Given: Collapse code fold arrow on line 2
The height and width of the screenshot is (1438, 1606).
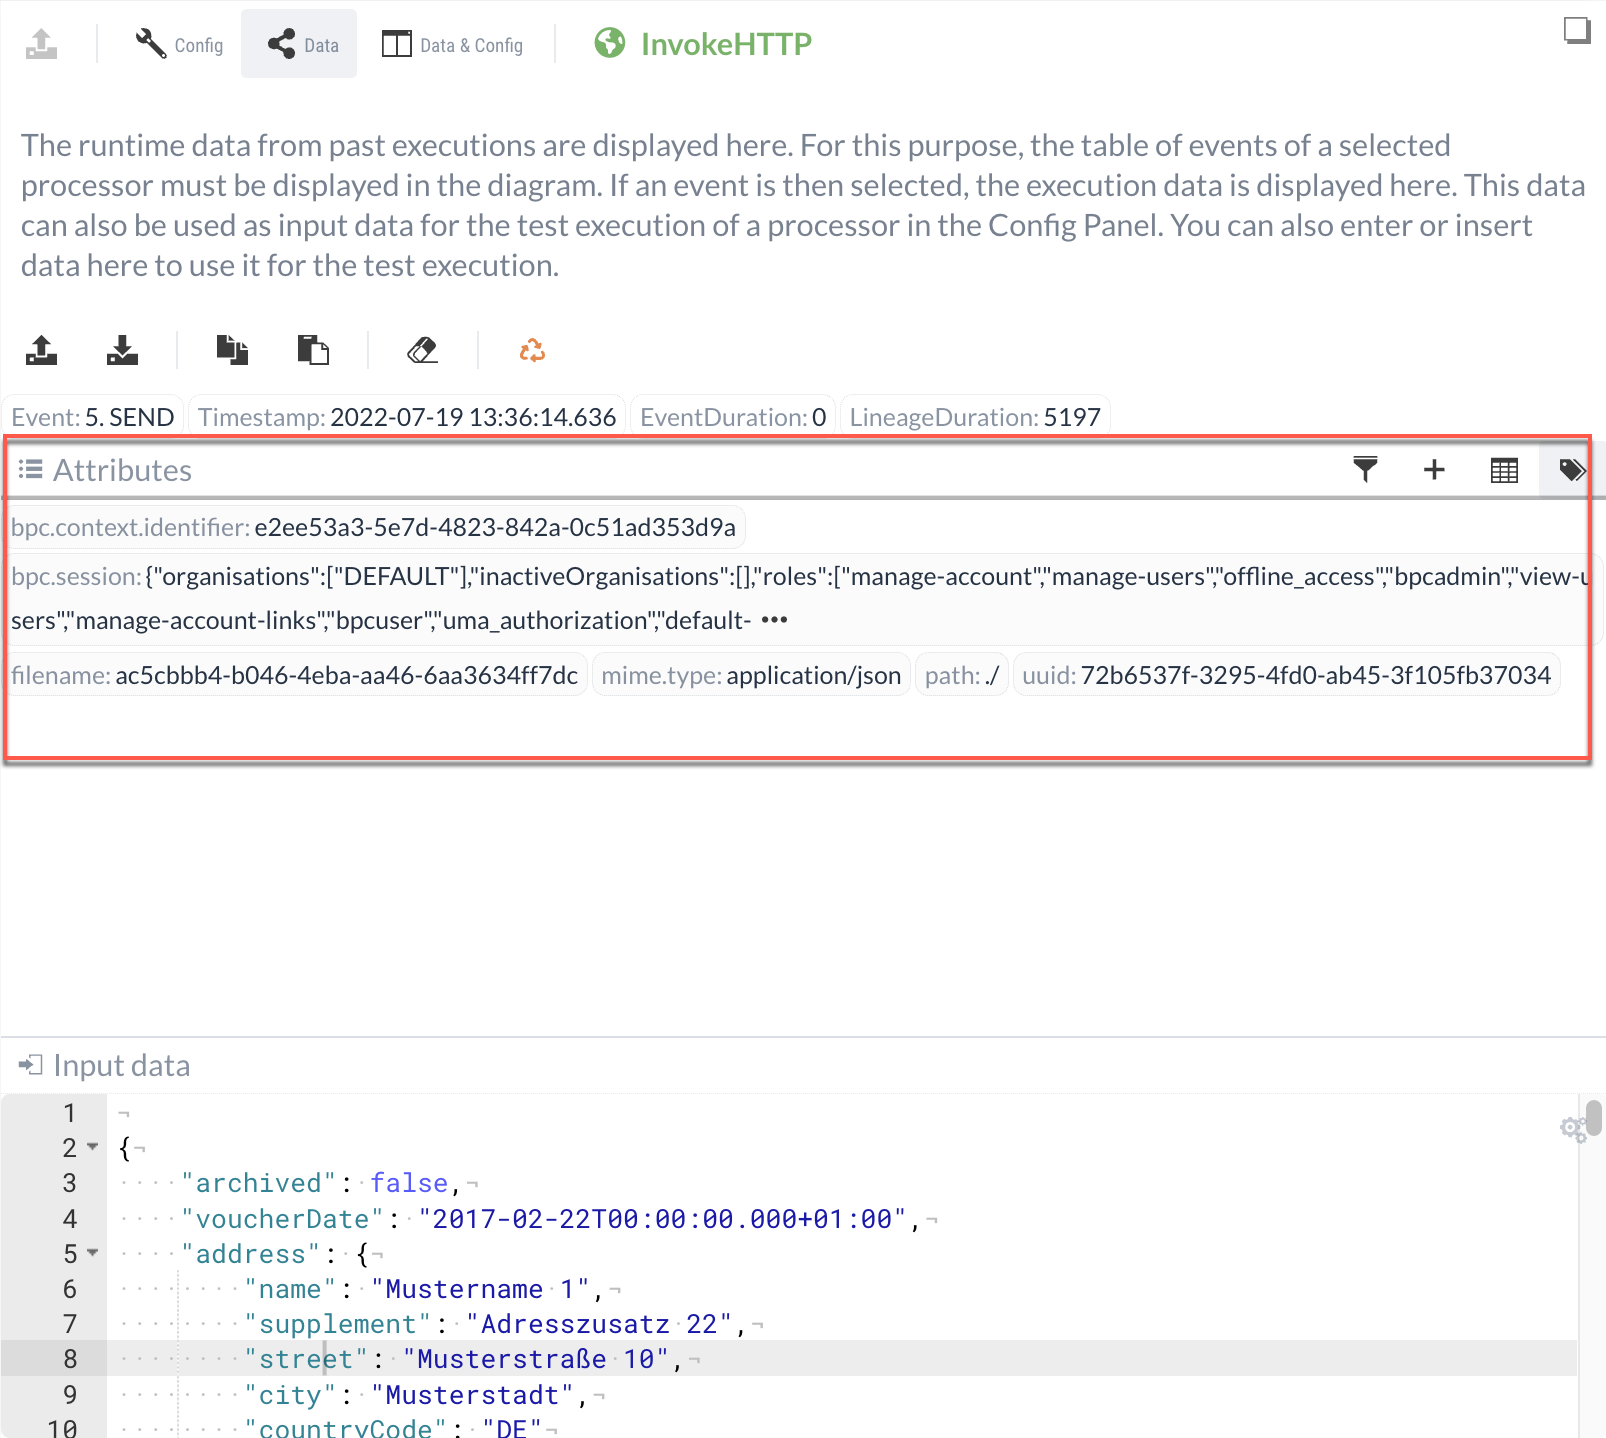Looking at the screenshot, I should [93, 1147].
